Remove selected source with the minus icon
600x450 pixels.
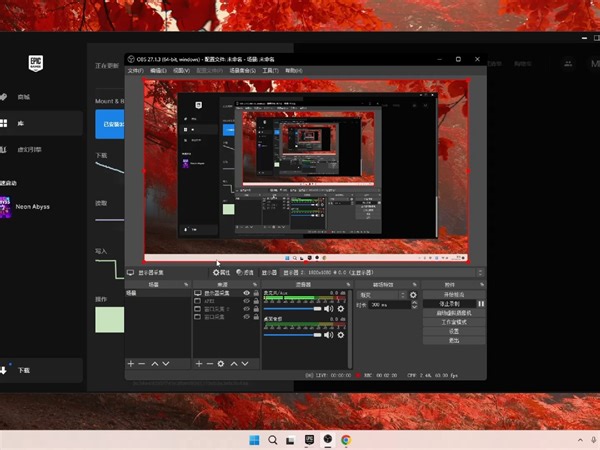(x=210, y=364)
